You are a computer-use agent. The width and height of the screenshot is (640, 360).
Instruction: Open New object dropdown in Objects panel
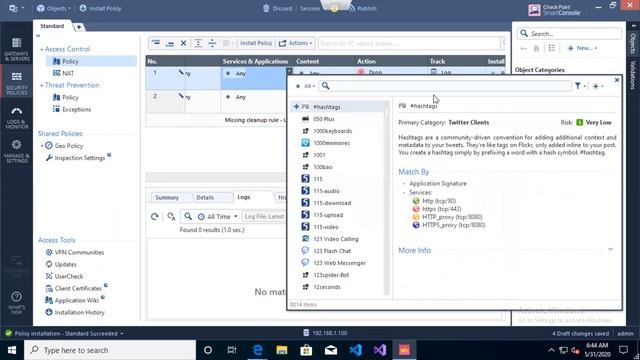pyautogui.click(x=582, y=48)
